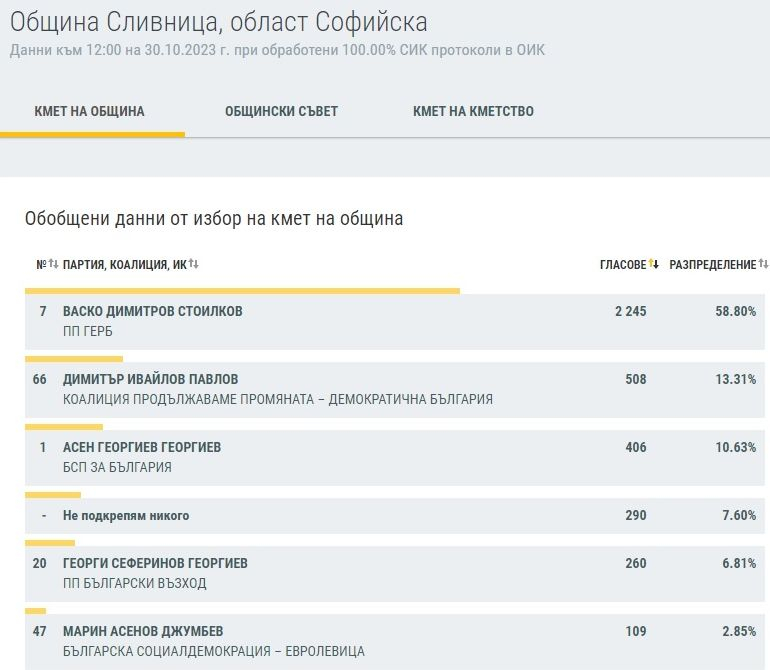Image resolution: width=770 pixels, height=670 pixels.
Task: Click the yellow bar above ВАСКО ДИМИТРОВ СТОИЛКОВ
Action: pyautogui.click(x=243, y=291)
